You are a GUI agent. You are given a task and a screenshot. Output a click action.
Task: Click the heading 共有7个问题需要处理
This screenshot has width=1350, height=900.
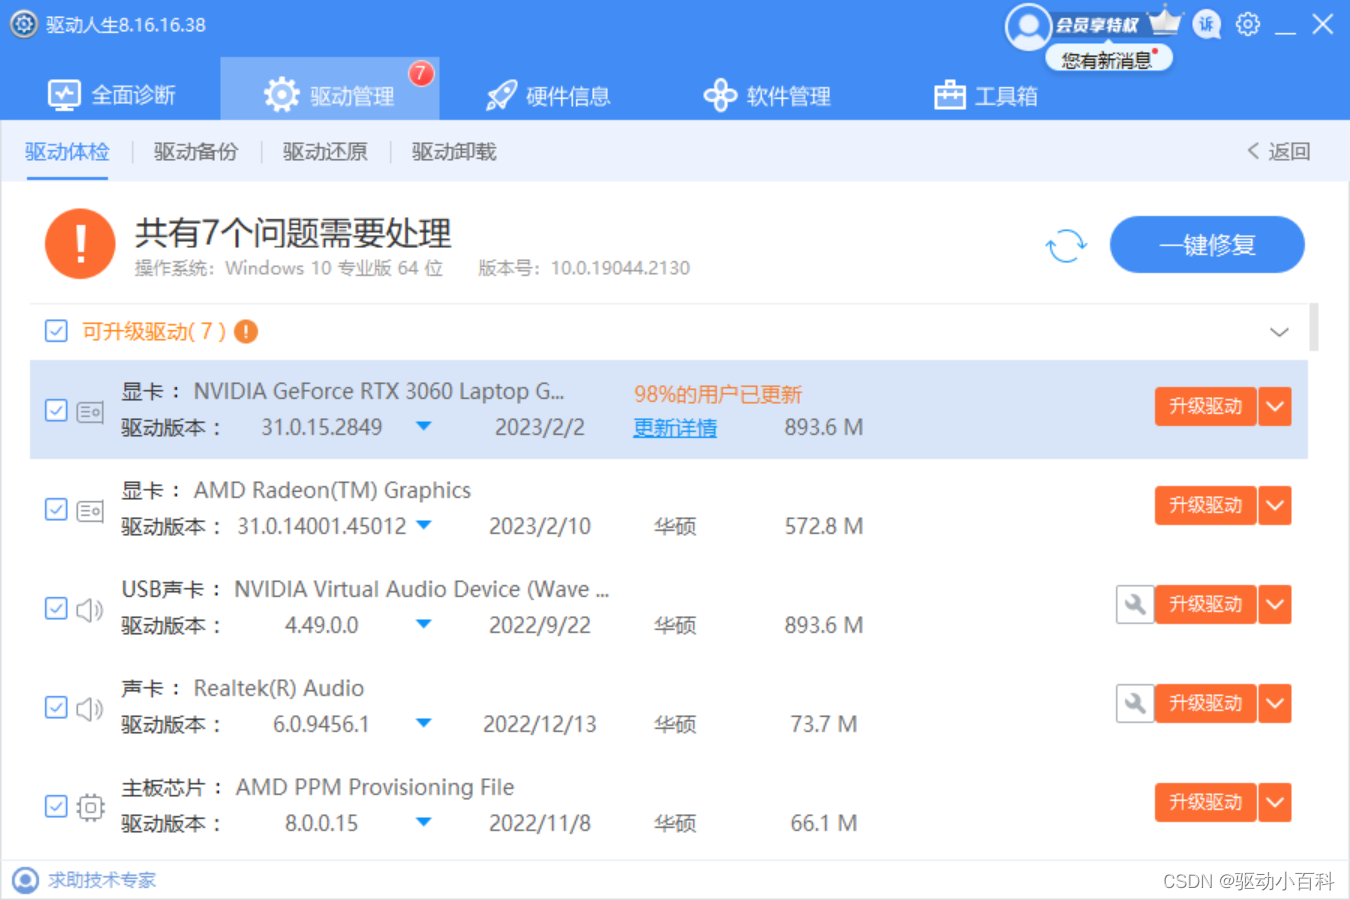[293, 234]
